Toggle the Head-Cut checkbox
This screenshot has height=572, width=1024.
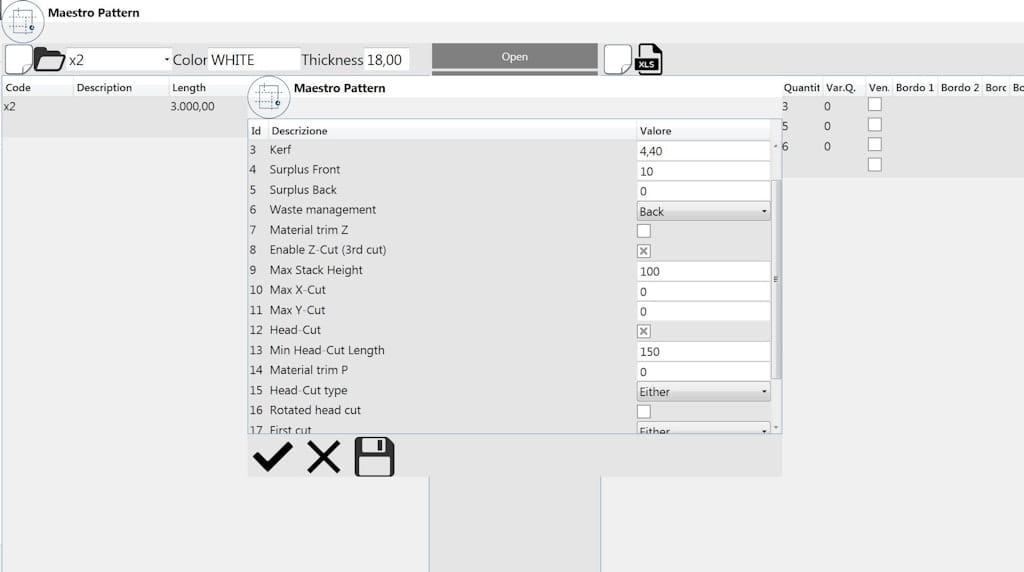pos(644,331)
